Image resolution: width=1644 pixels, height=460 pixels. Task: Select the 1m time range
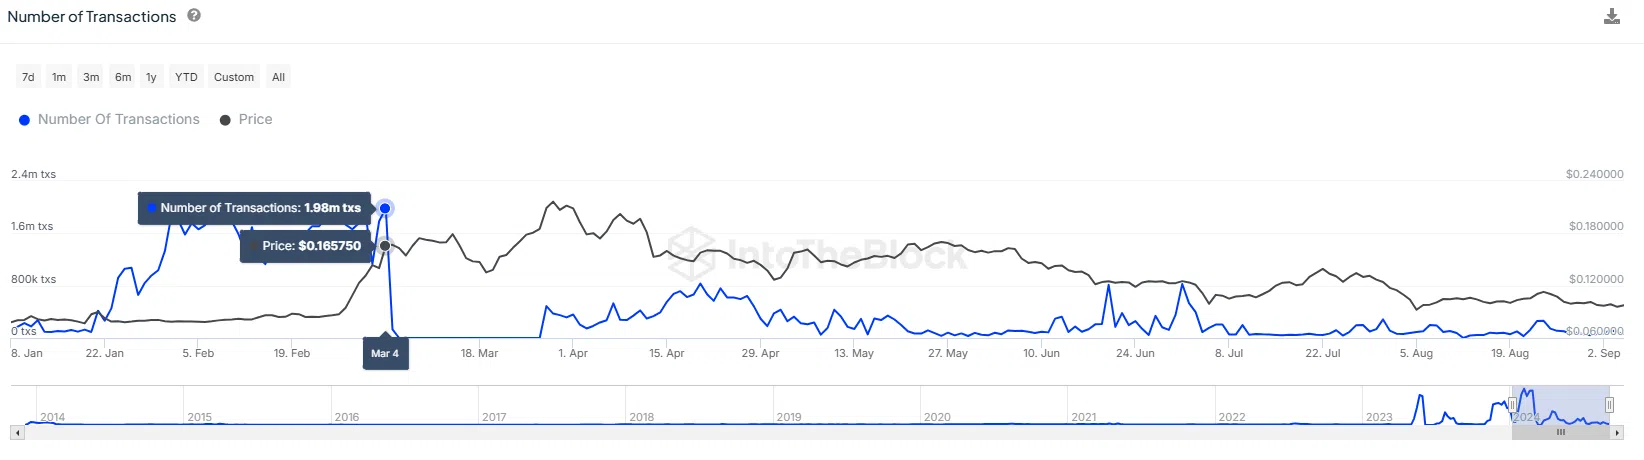point(59,77)
